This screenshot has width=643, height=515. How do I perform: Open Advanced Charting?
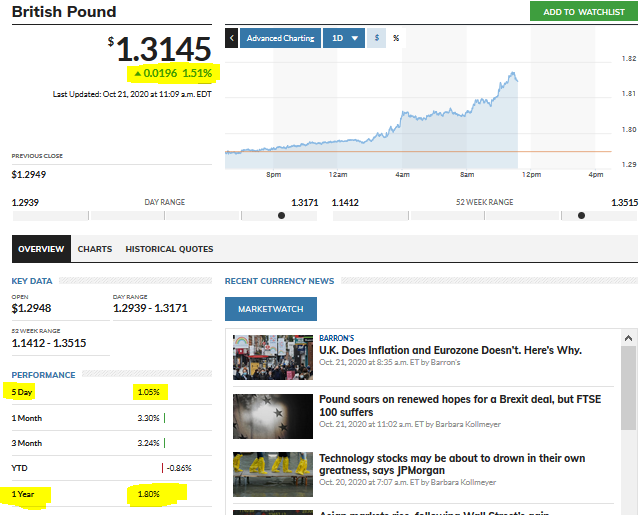(x=280, y=38)
